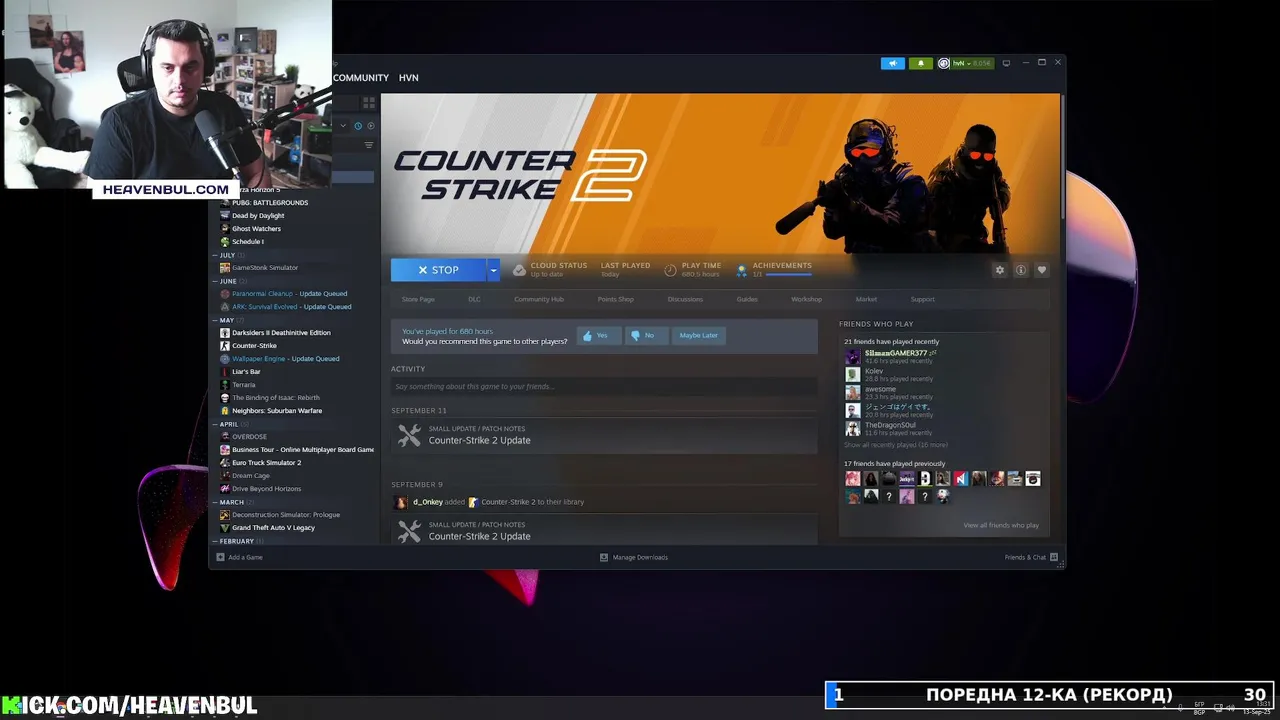
Task: Select Terraria in library
Action: click(243, 385)
